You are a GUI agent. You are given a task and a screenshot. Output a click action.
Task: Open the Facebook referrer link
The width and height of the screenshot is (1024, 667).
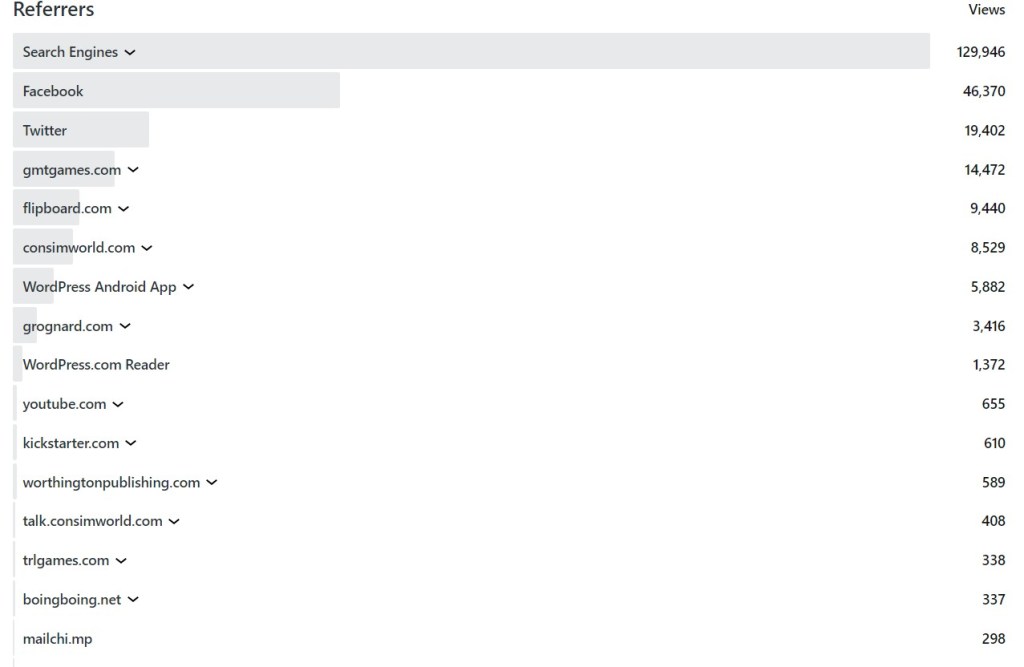point(53,91)
